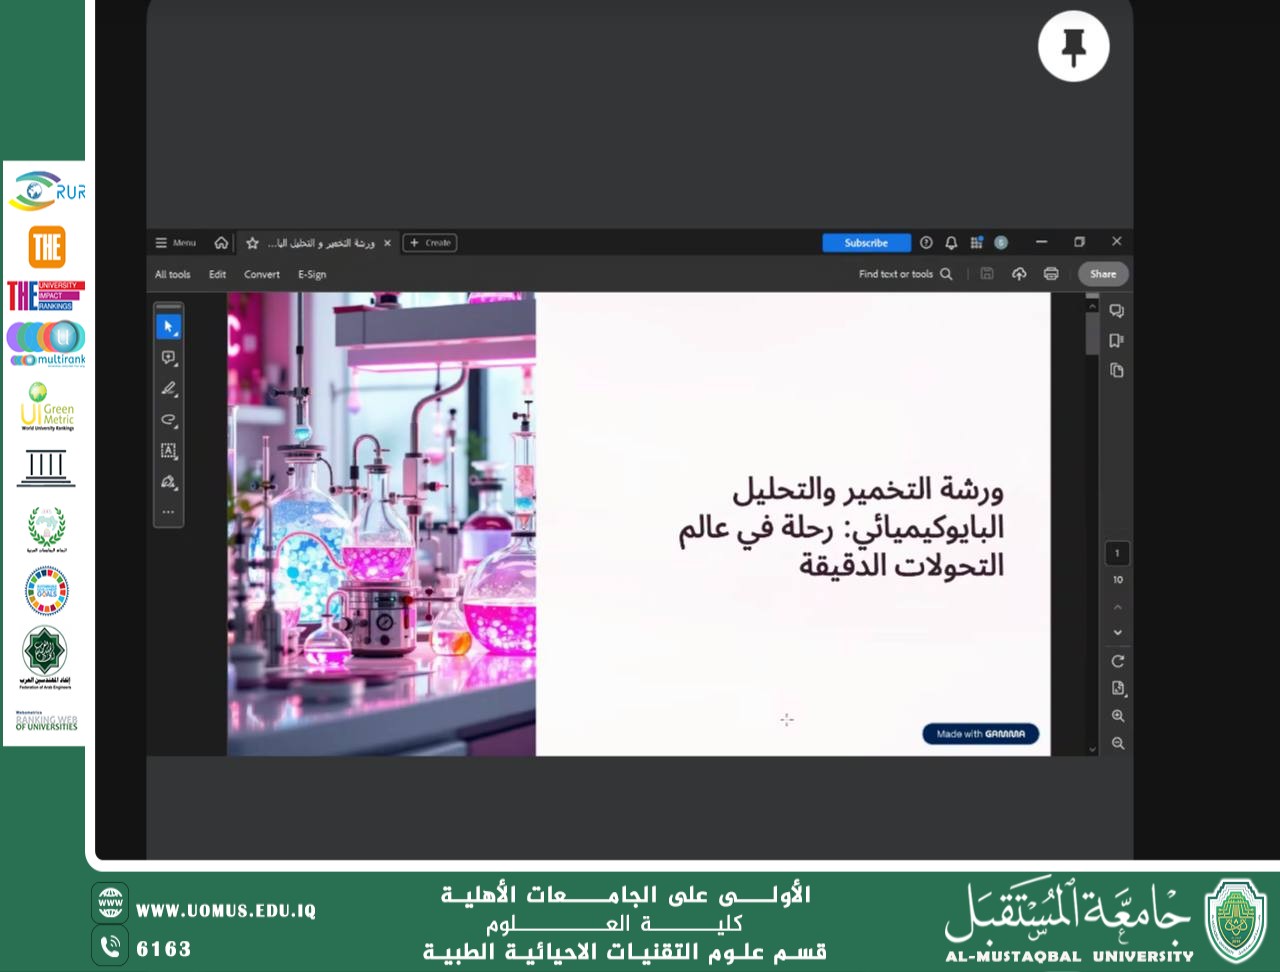Rotate the current page

pos(1117,660)
